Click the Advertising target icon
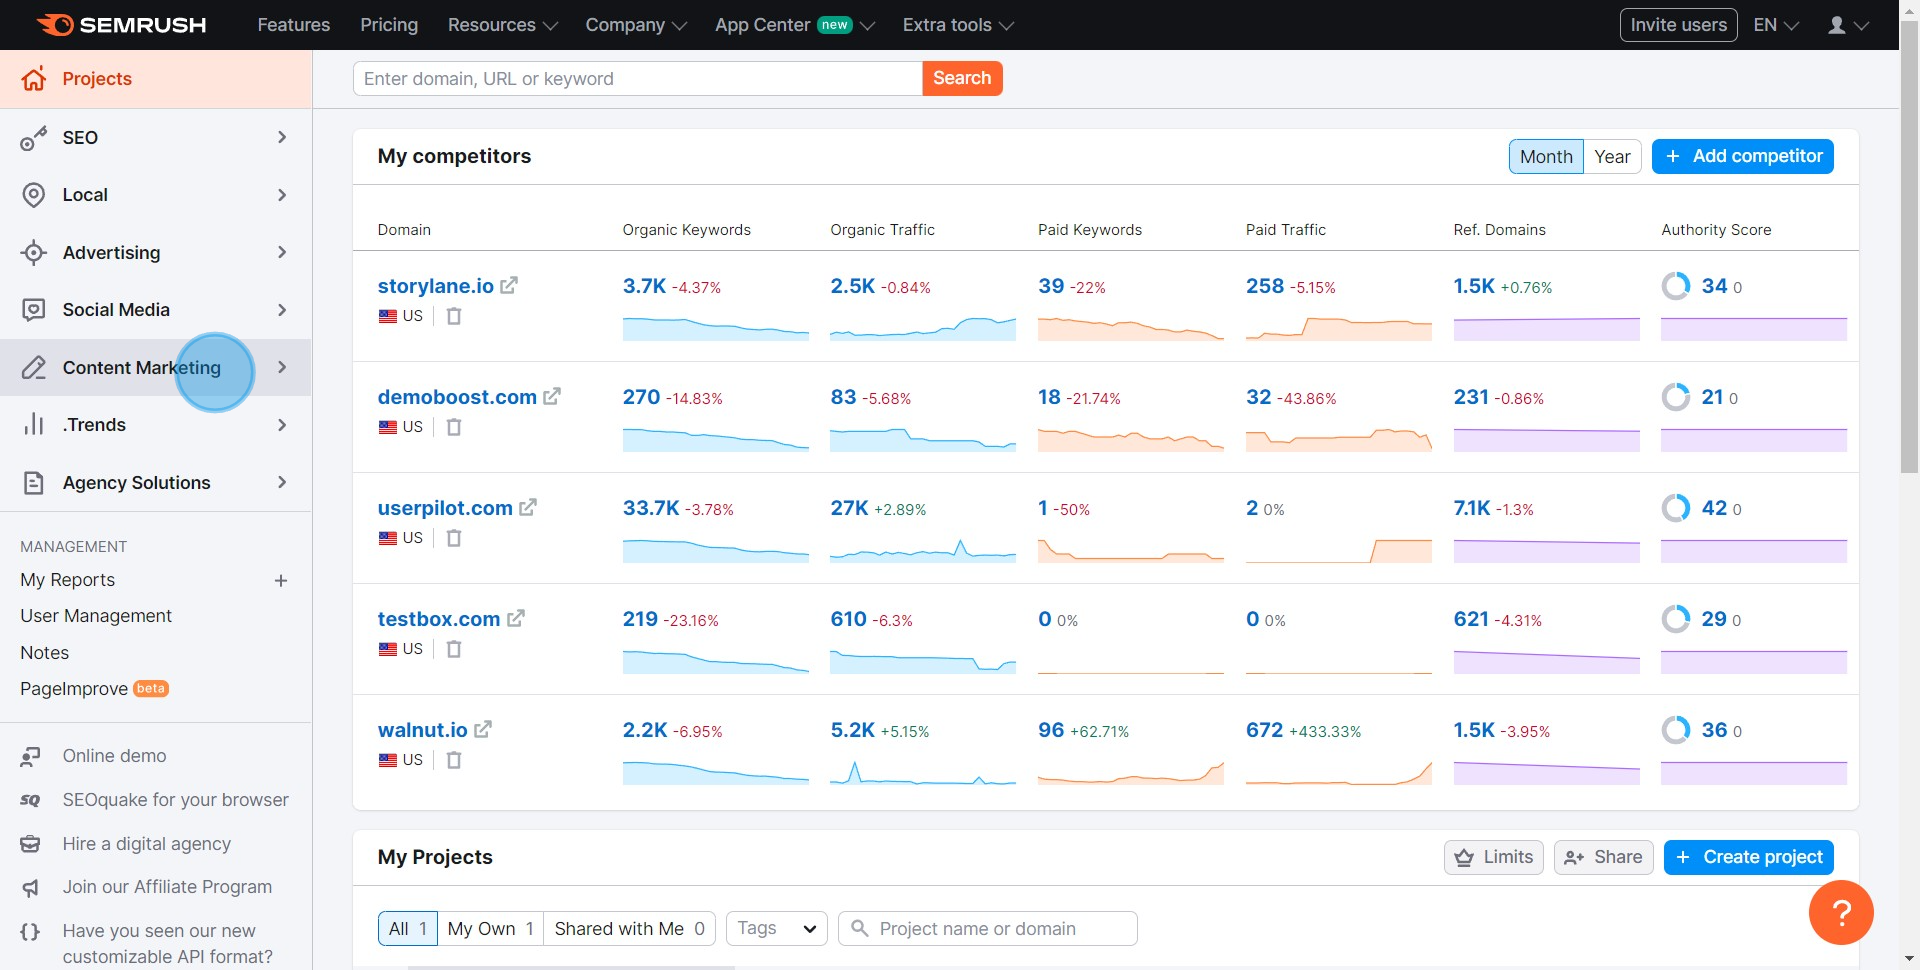This screenshot has height=970, width=1920. pos(34,253)
